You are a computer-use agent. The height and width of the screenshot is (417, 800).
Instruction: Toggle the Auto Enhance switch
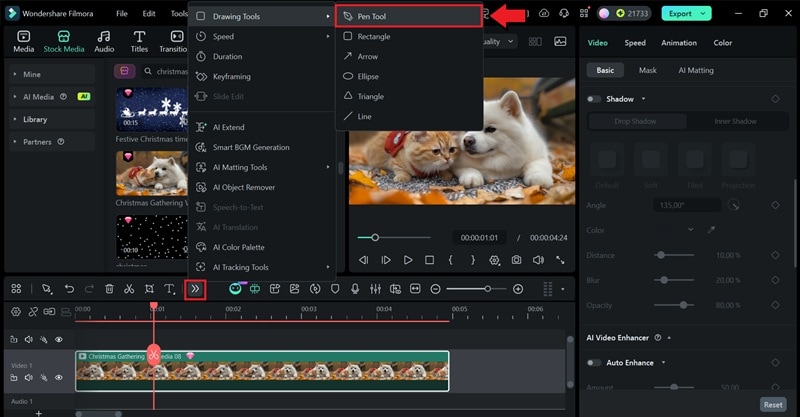(x=594, y=362)
